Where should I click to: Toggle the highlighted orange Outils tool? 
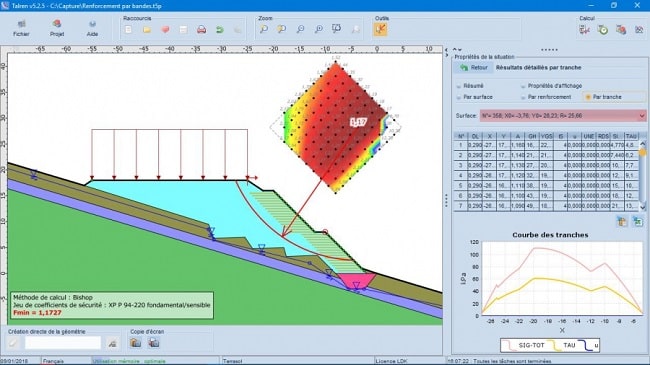coord(380,29)
